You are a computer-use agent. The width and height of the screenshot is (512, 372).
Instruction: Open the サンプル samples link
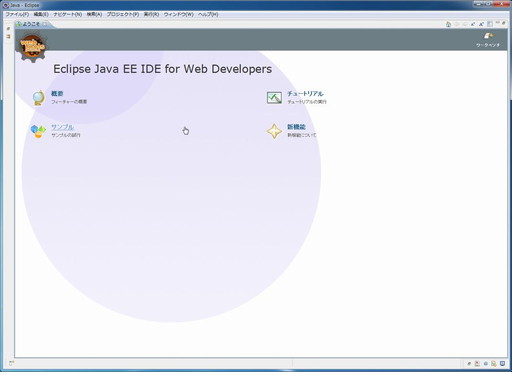[x=62, y=127]
